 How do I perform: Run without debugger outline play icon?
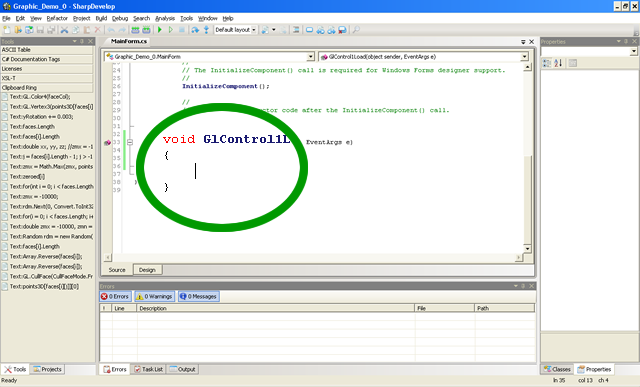pos(171,30)
